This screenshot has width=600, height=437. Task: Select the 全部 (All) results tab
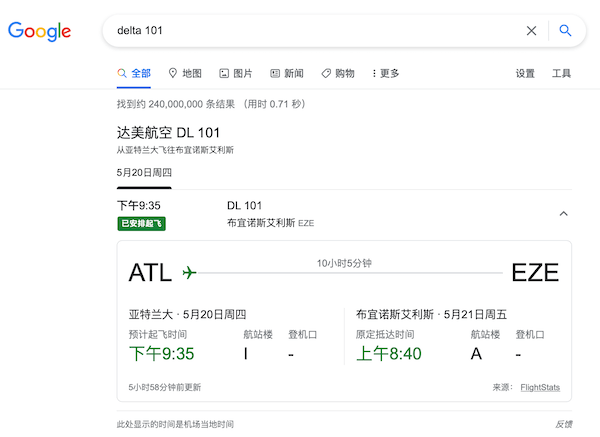point(134,73)
